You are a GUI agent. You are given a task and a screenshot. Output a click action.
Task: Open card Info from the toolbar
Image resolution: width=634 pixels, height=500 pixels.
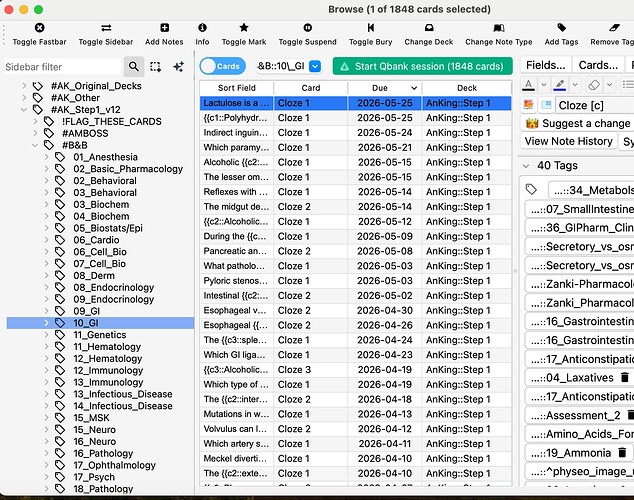[202, 28]
